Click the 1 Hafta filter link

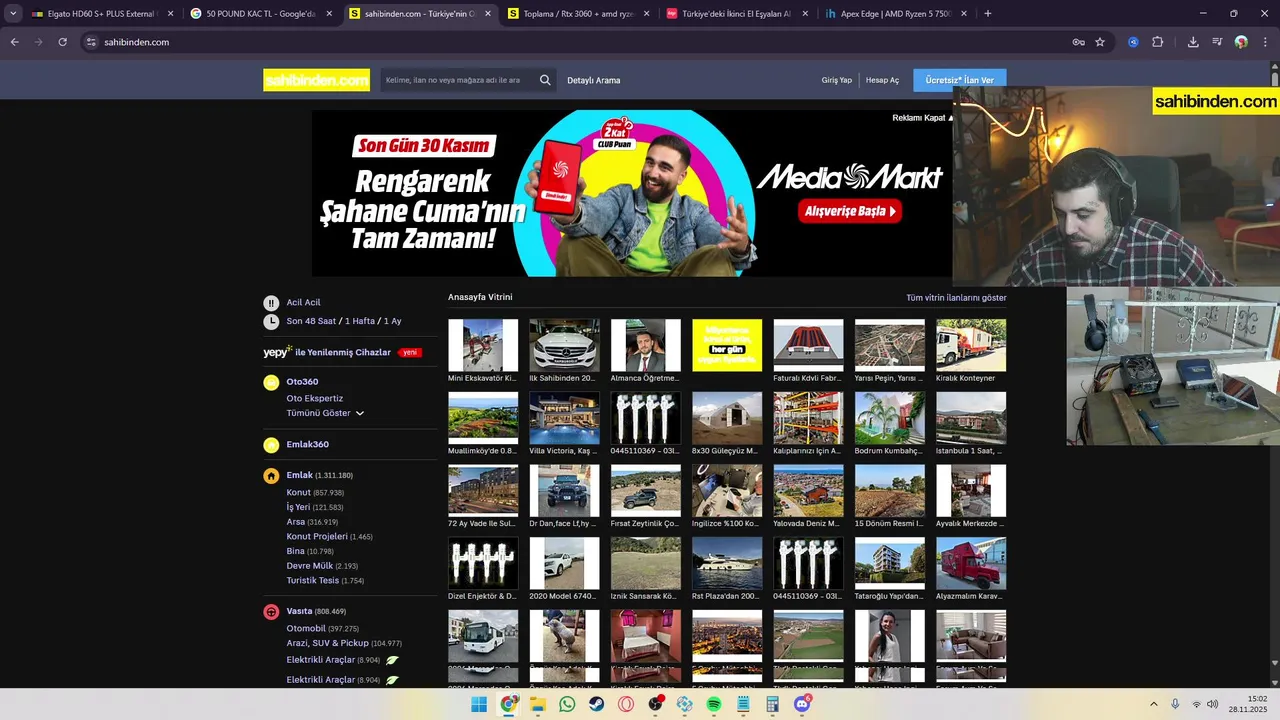[360, 321]
